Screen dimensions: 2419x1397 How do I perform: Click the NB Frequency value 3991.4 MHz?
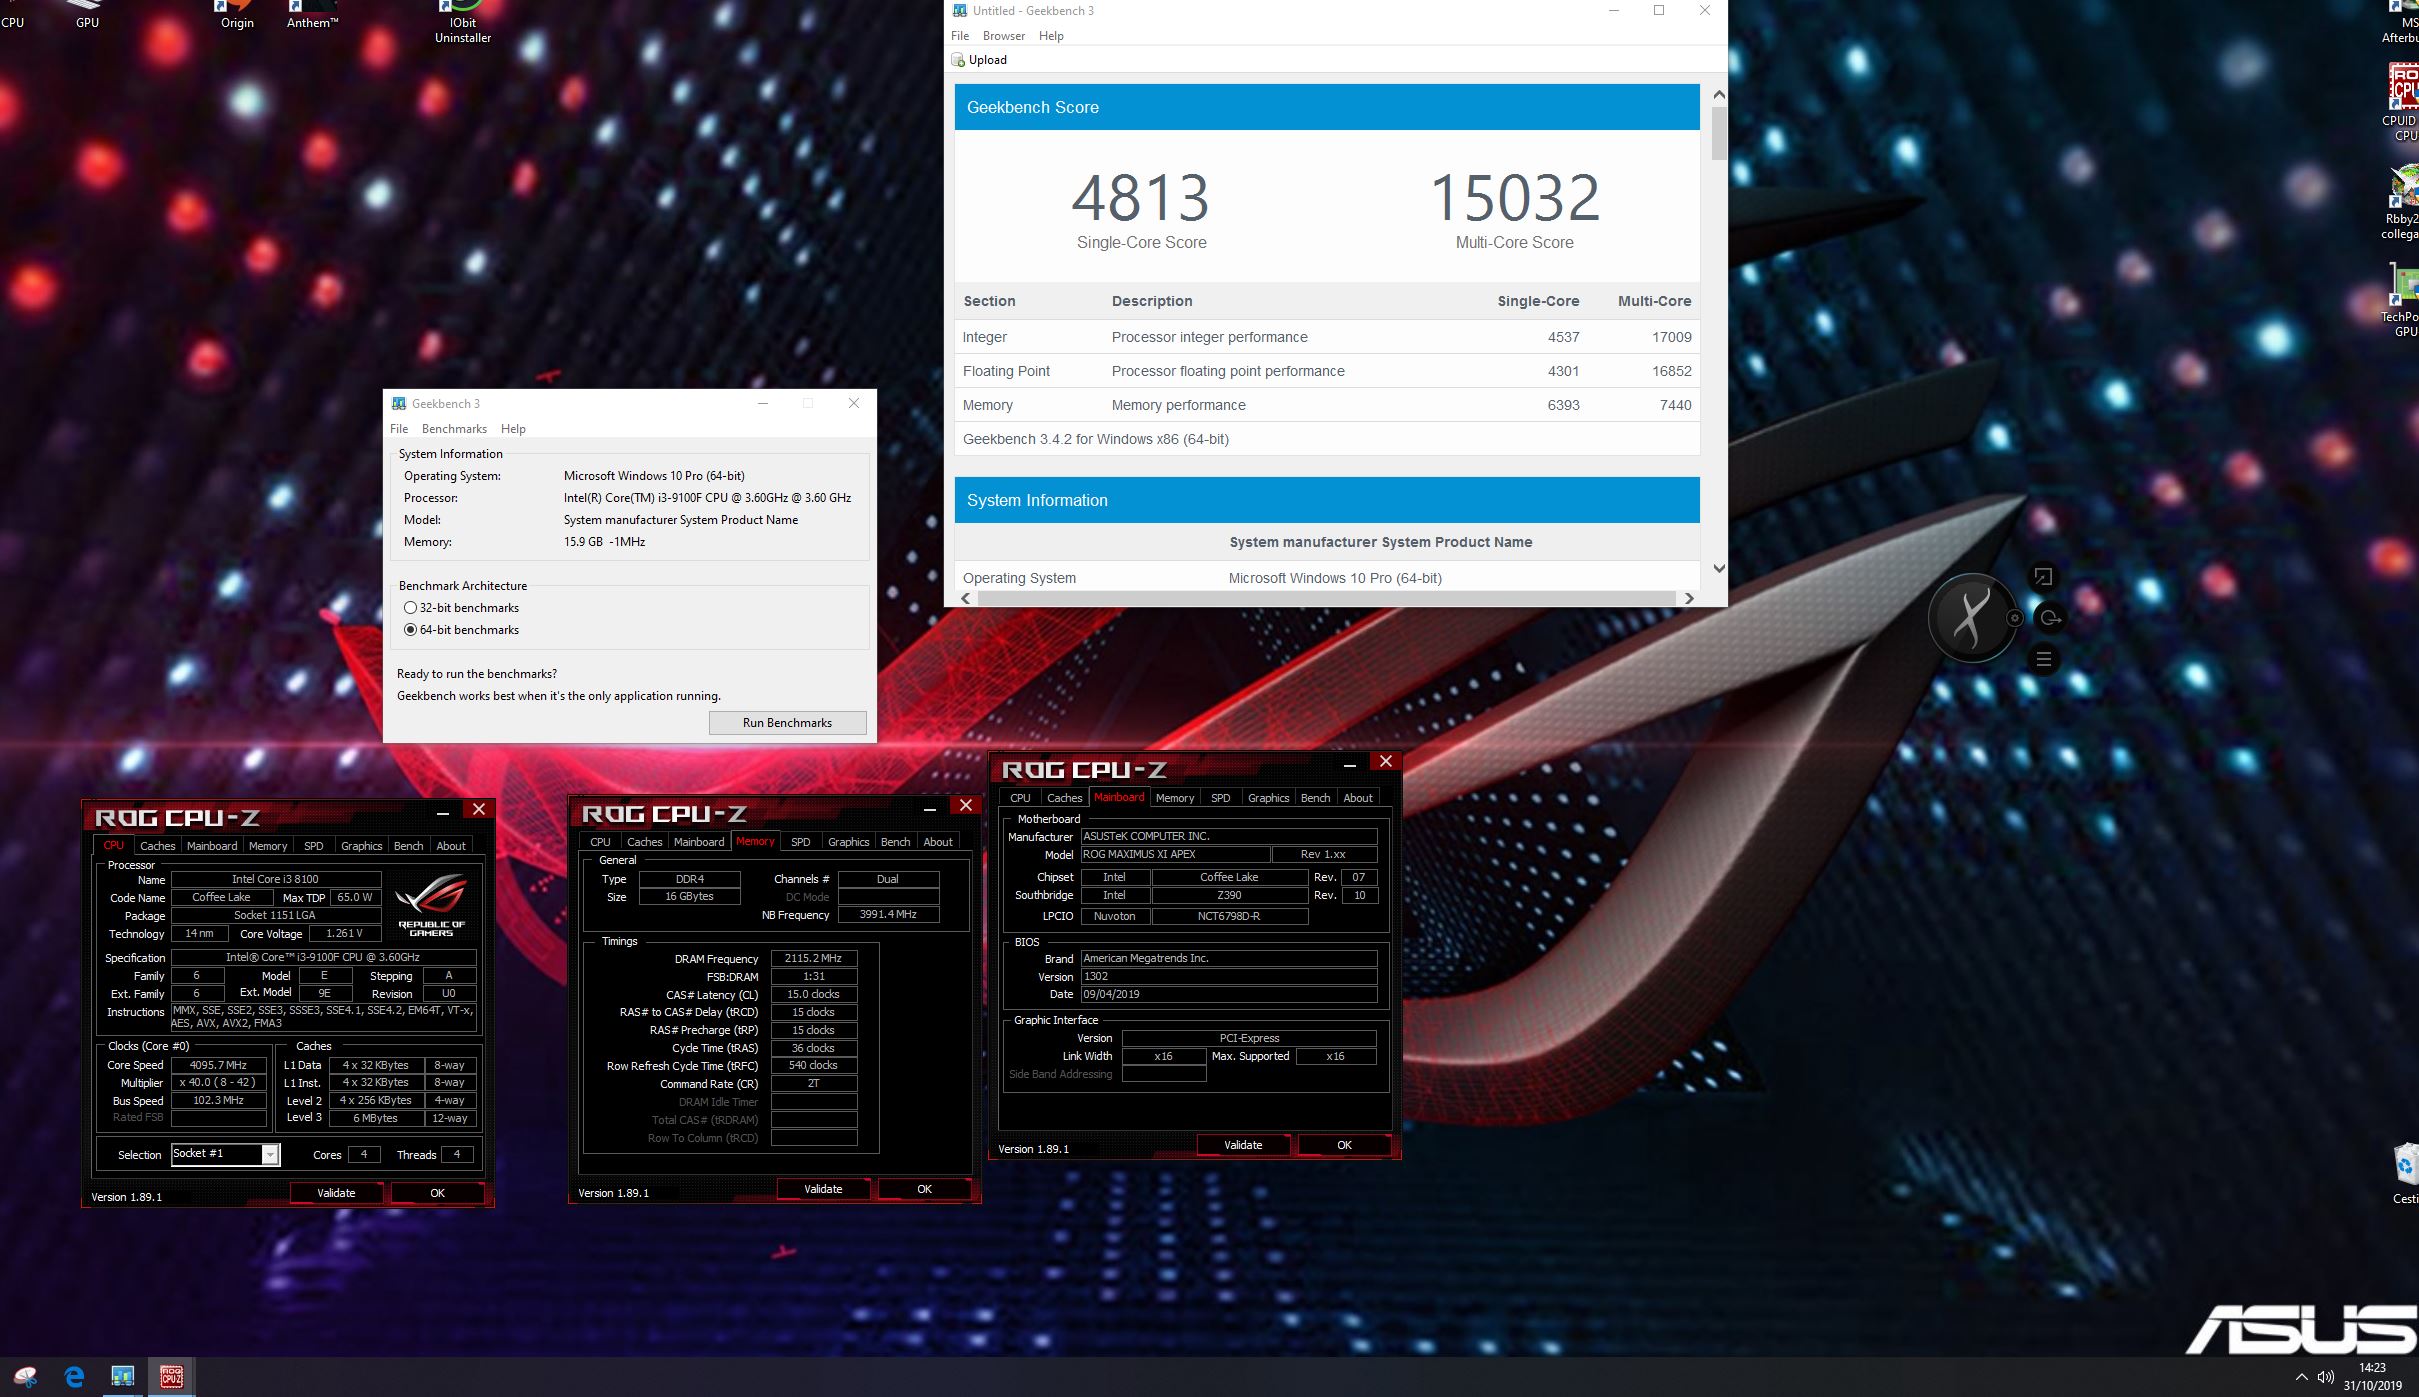coord(887,914)
